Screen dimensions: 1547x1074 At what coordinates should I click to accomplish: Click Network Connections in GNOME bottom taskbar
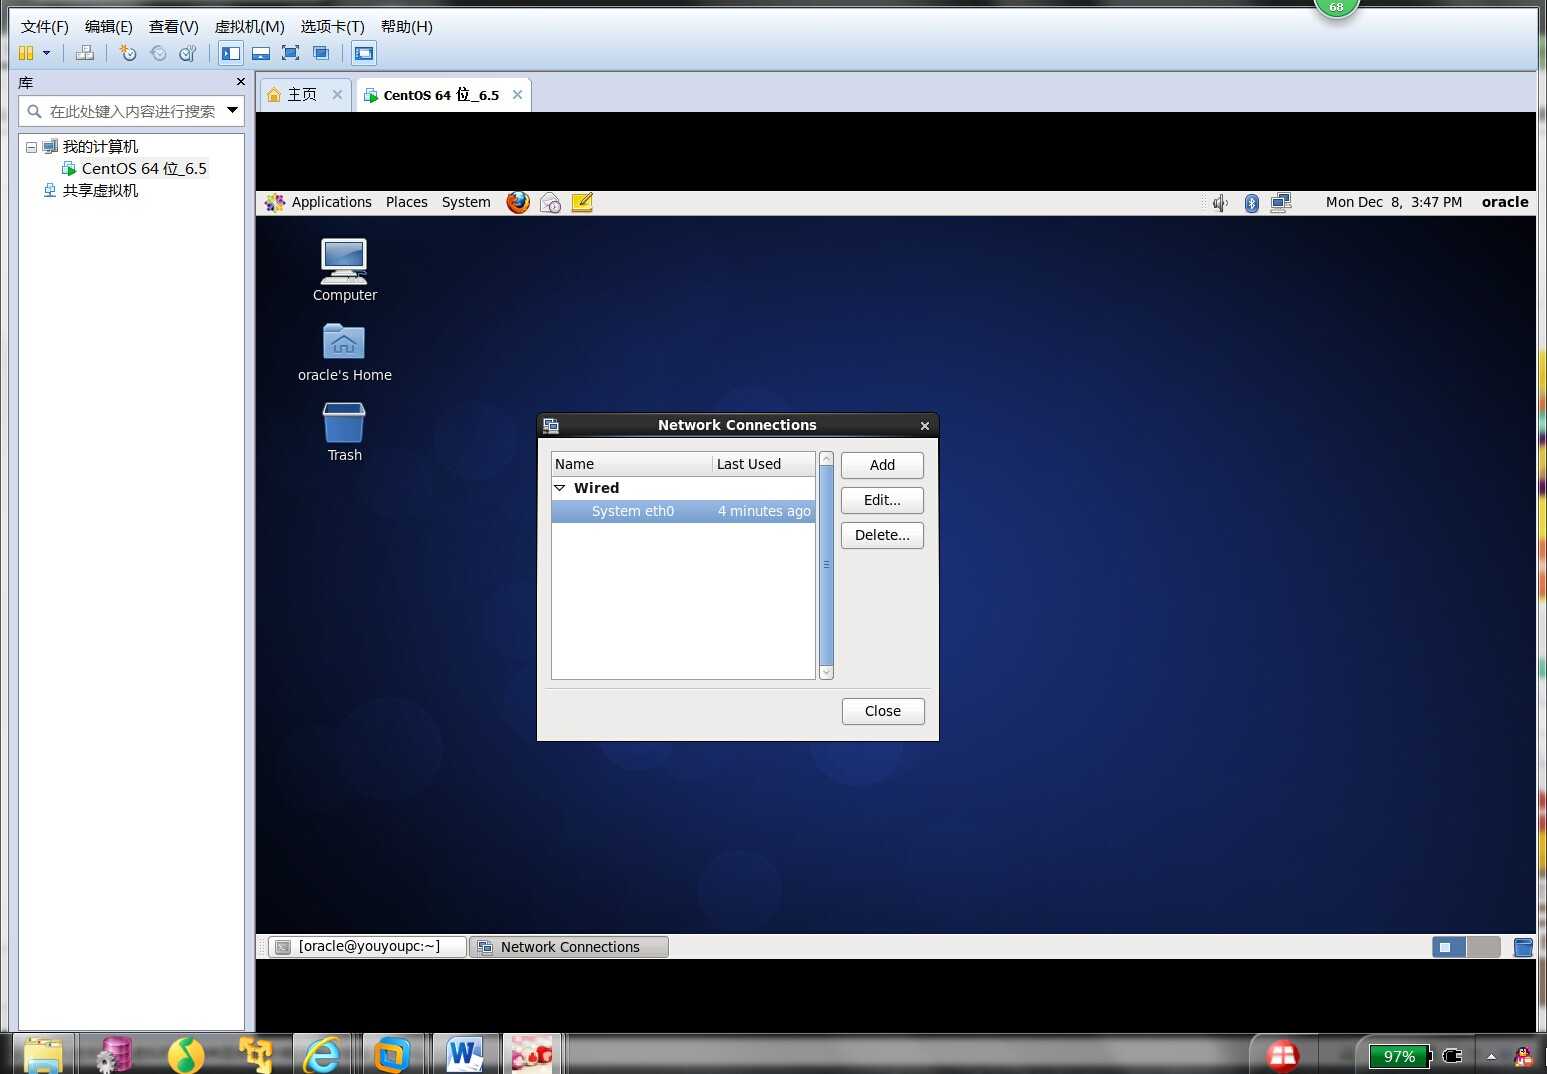569,947
